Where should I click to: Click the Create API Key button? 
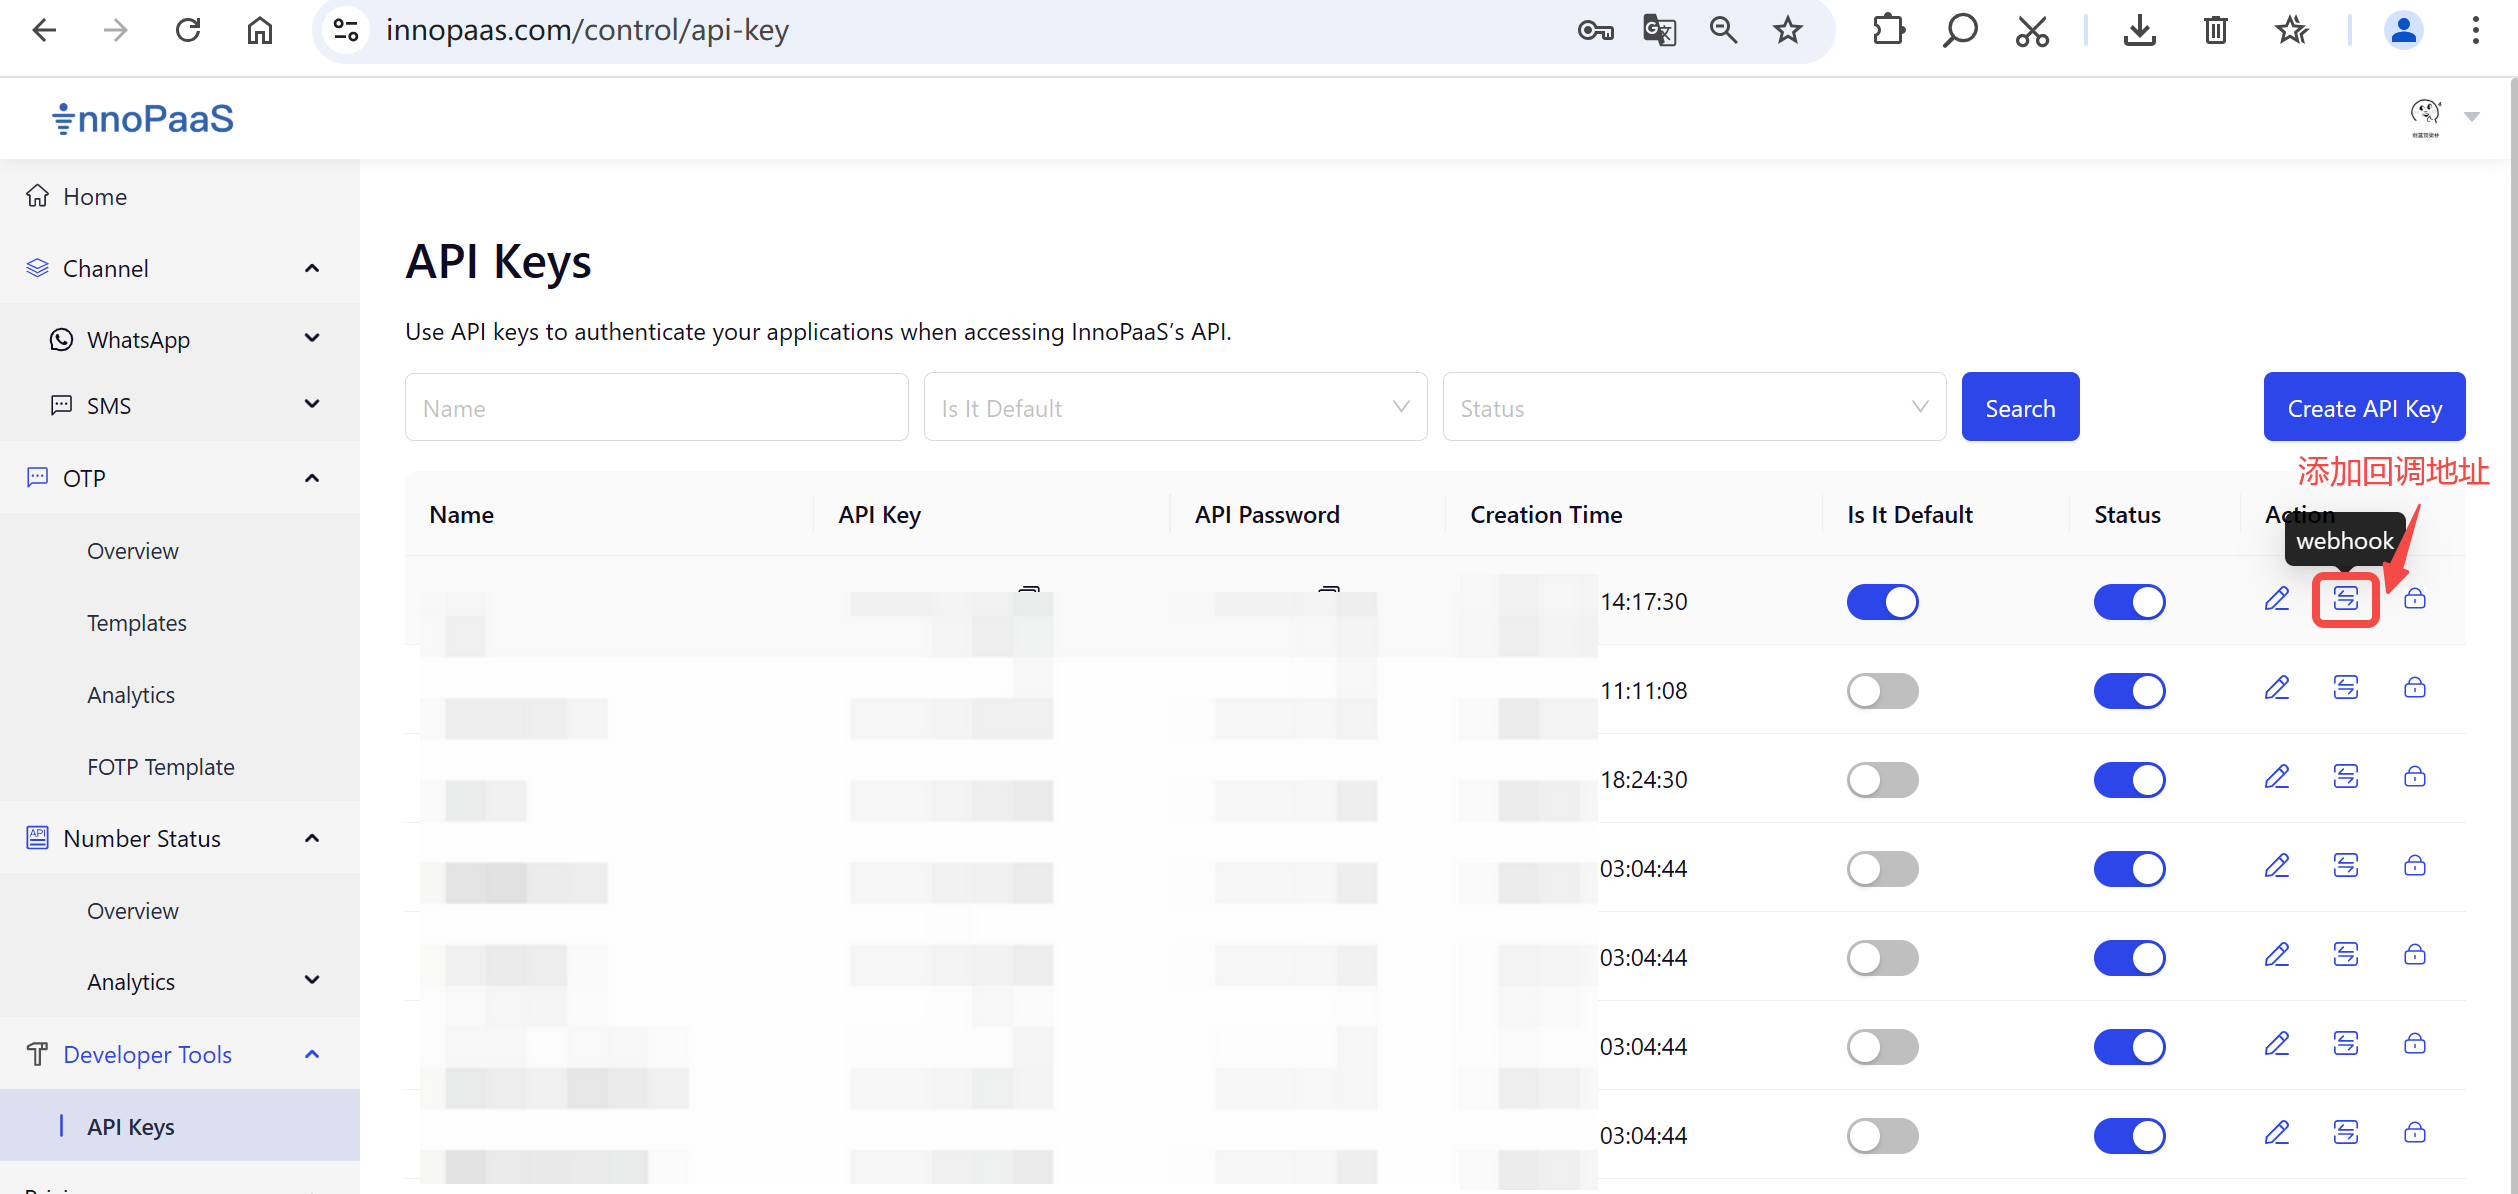[2364, 407]
